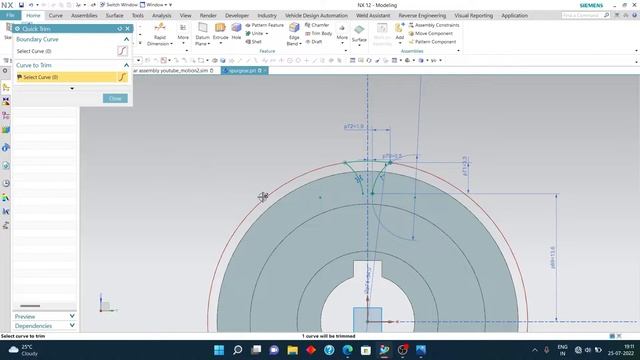The width and height of the screenshot is (640, 360).
Task: Click the Undo icon in title bar
Action: coord(31,5)
